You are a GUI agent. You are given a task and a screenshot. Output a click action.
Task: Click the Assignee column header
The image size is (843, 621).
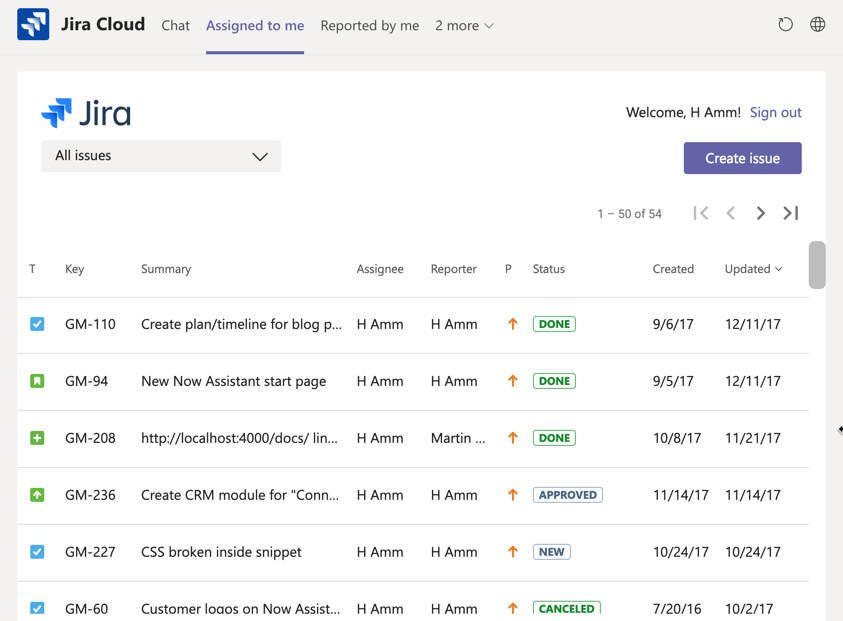(380, 269)
